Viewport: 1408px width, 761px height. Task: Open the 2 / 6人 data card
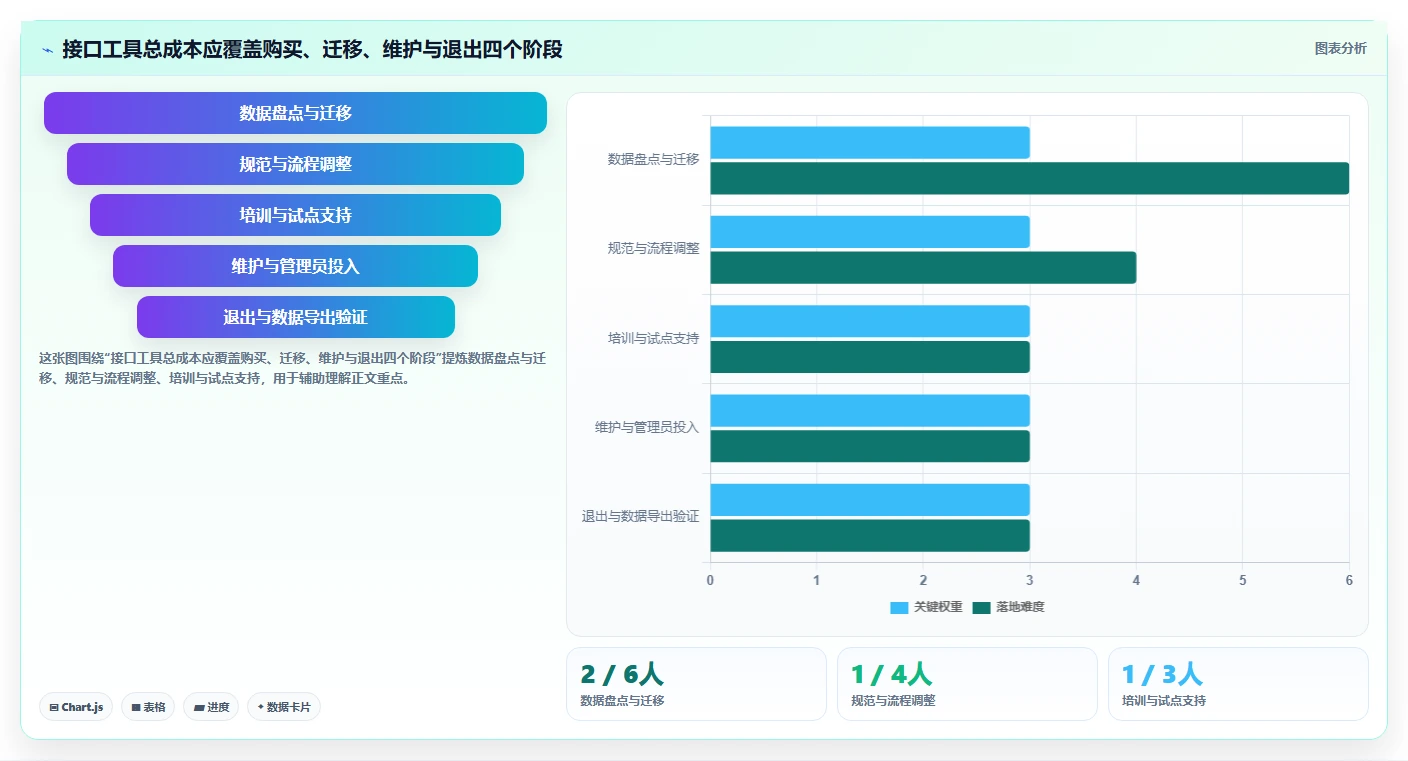click(696, 684)
